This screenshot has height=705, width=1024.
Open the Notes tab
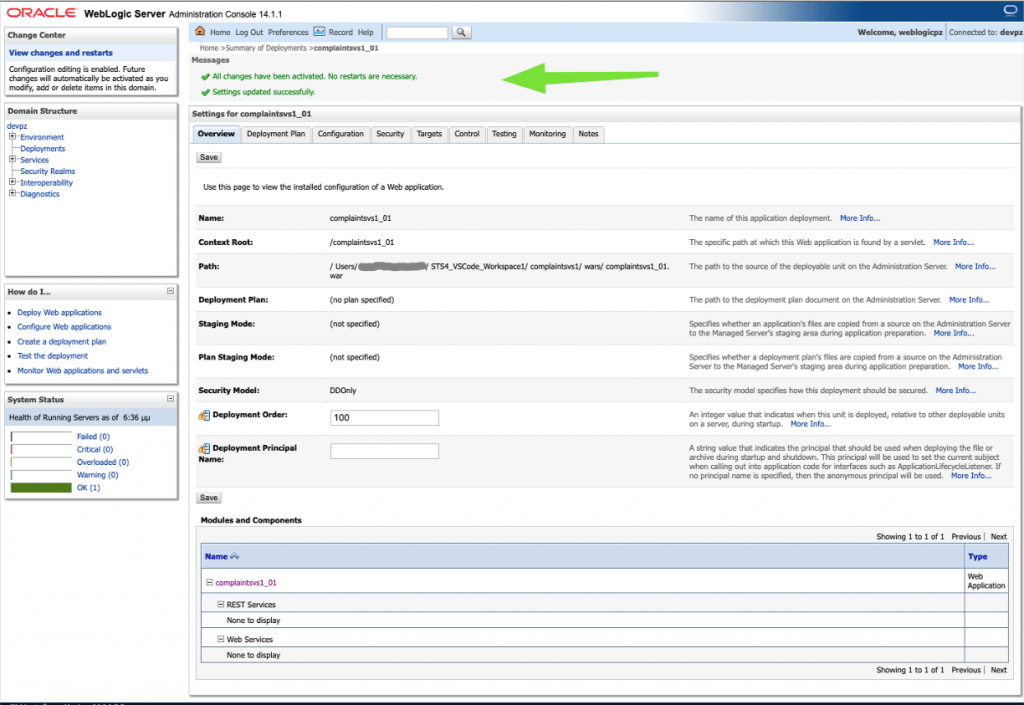(588, 134)
